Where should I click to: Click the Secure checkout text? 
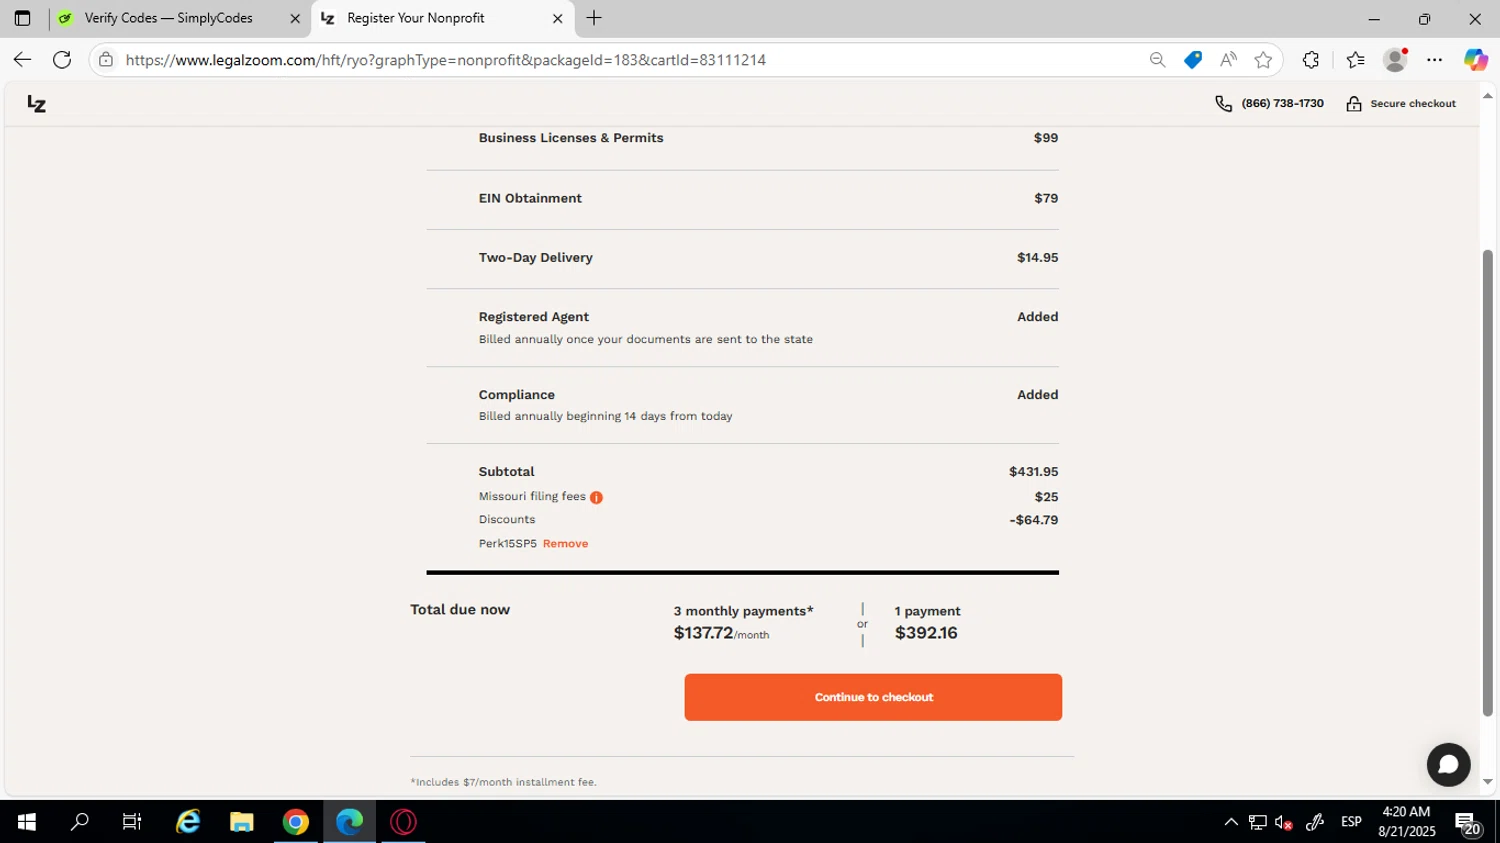tap(1412, 104)
